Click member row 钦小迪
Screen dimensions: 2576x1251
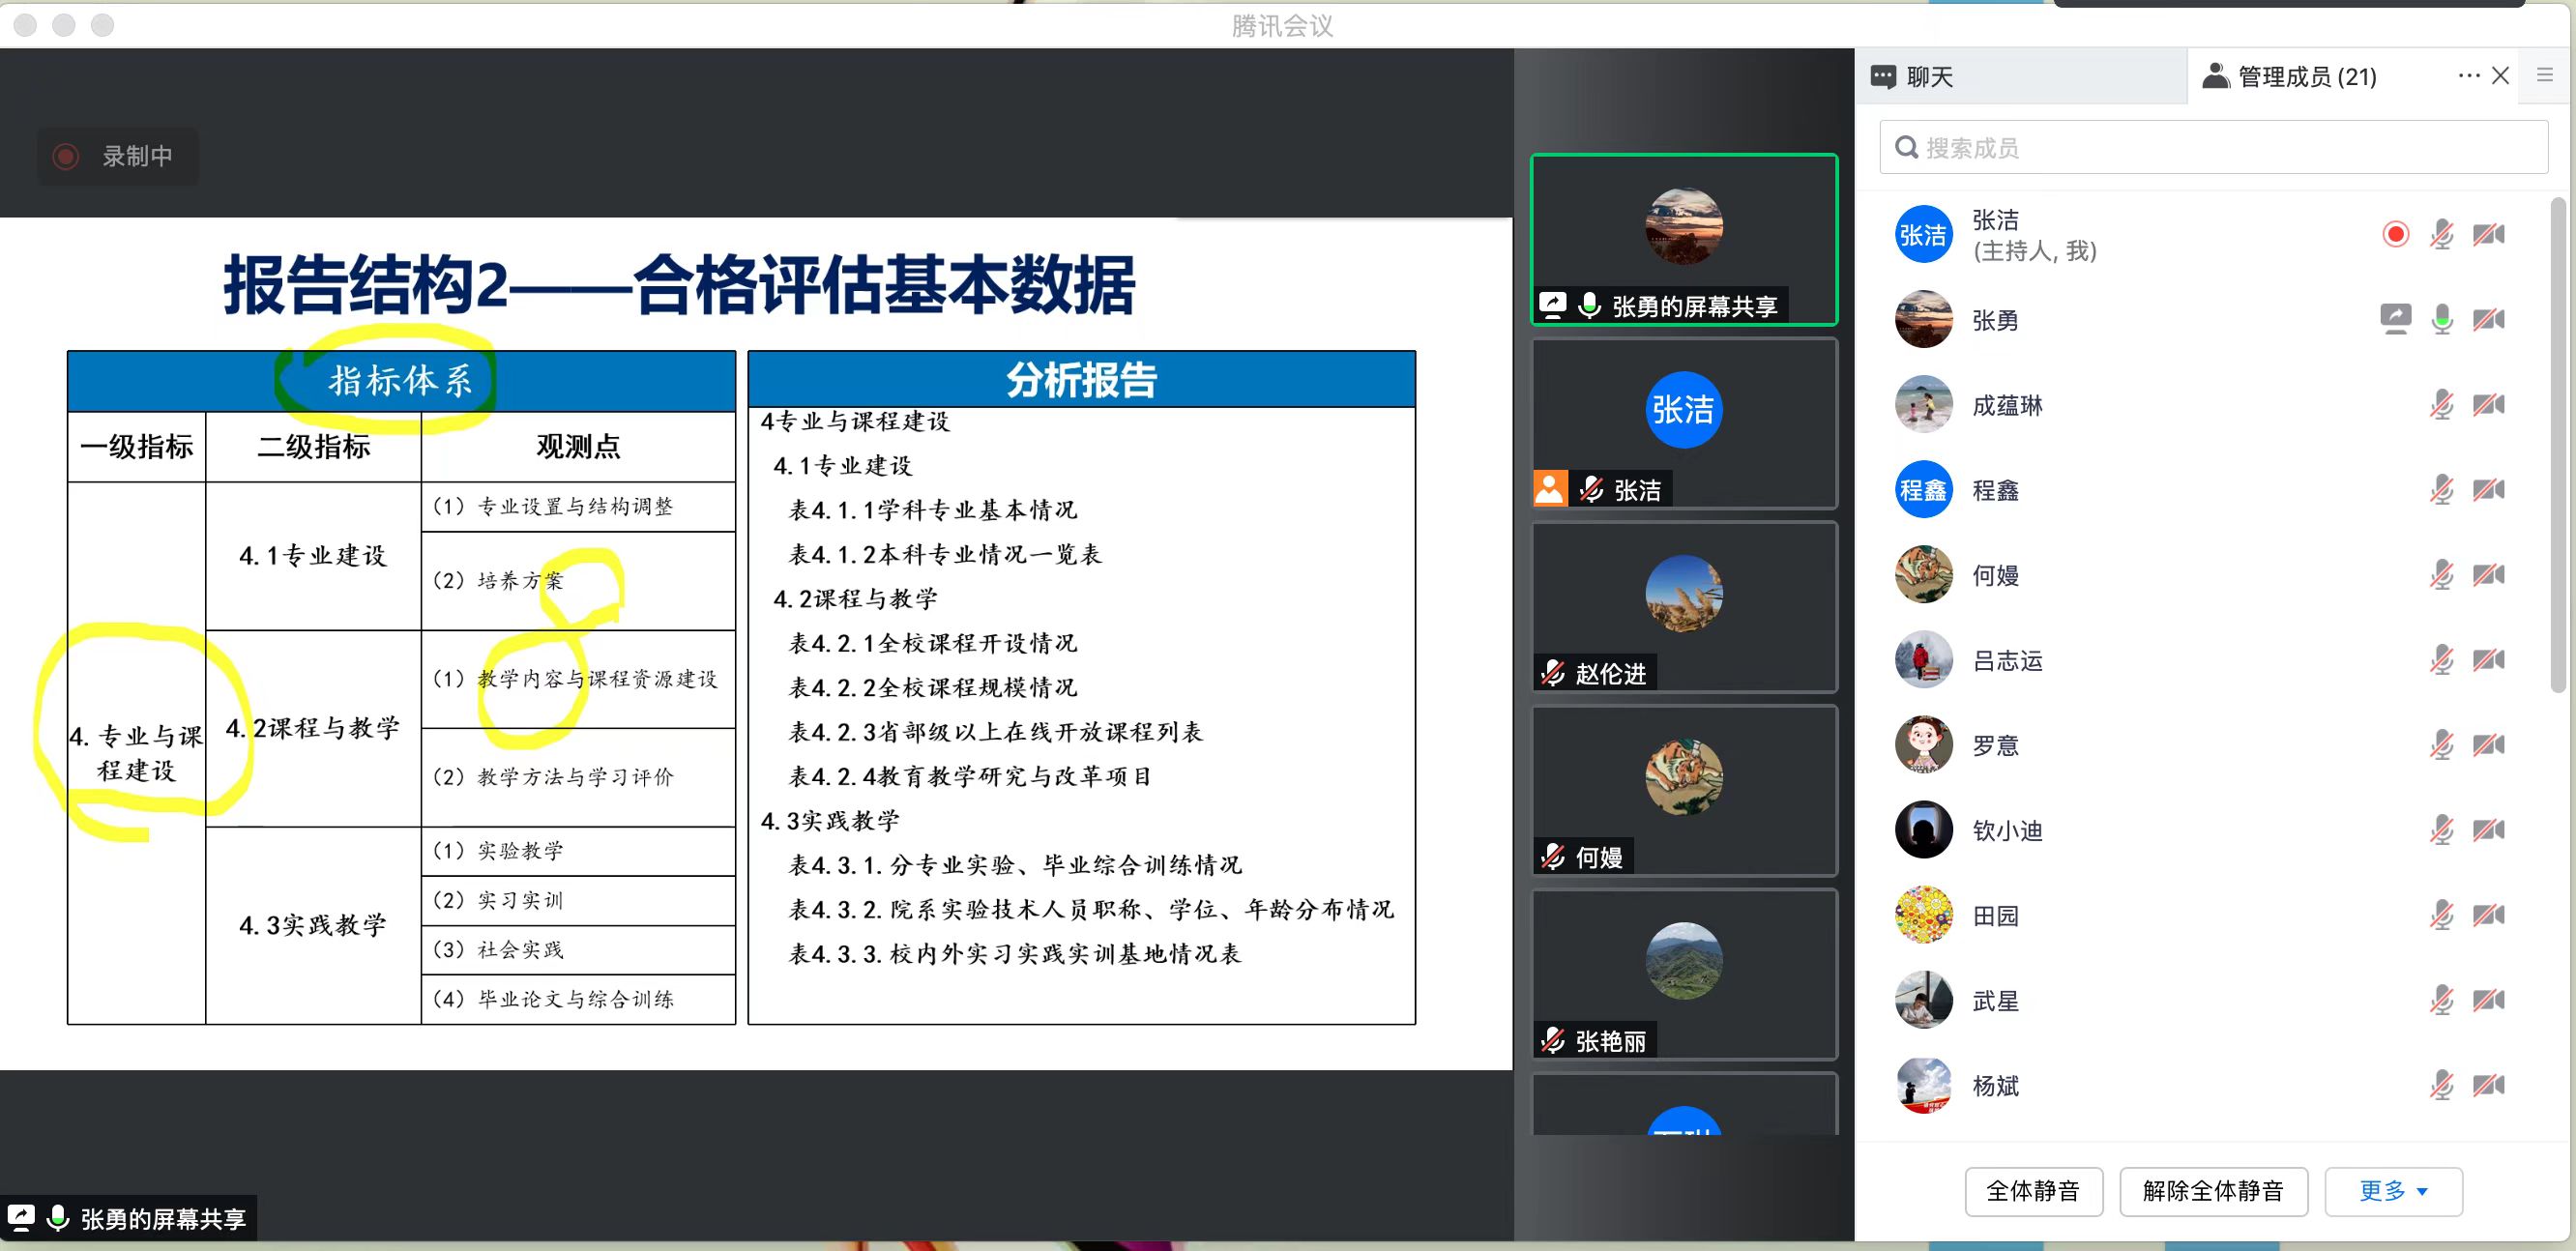coord(2200,830)
